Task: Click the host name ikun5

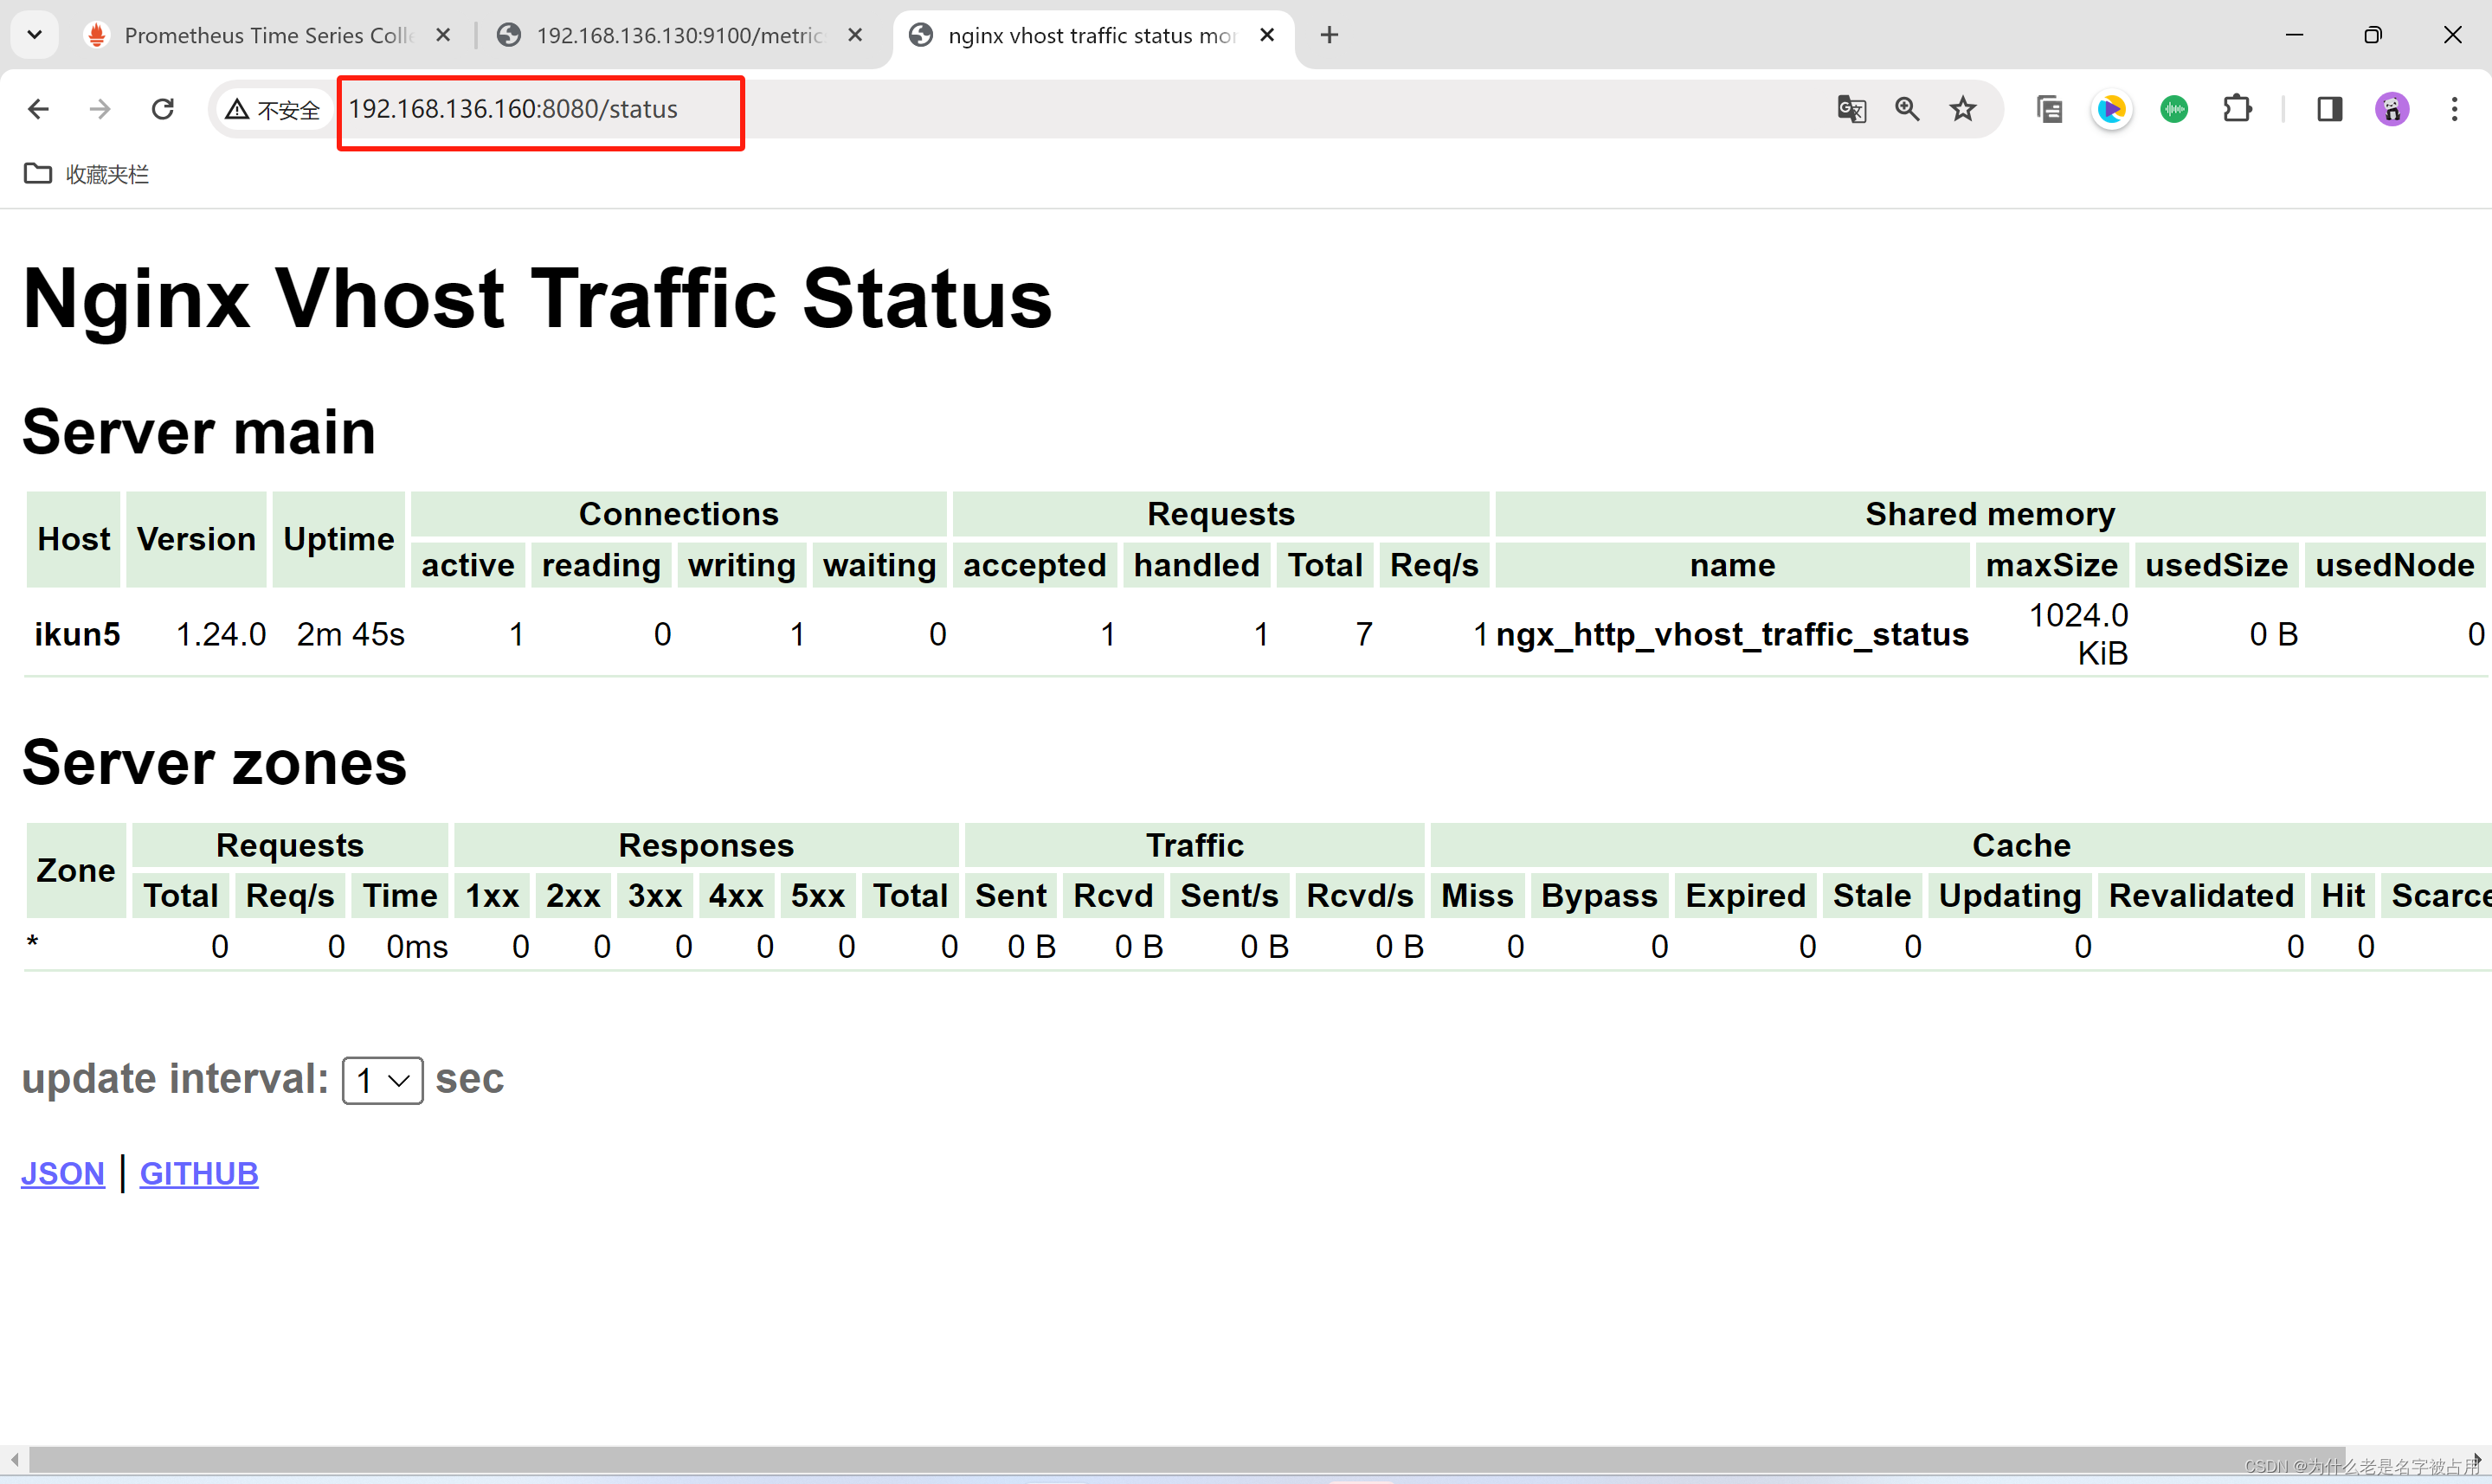Action: pos(78,634)
